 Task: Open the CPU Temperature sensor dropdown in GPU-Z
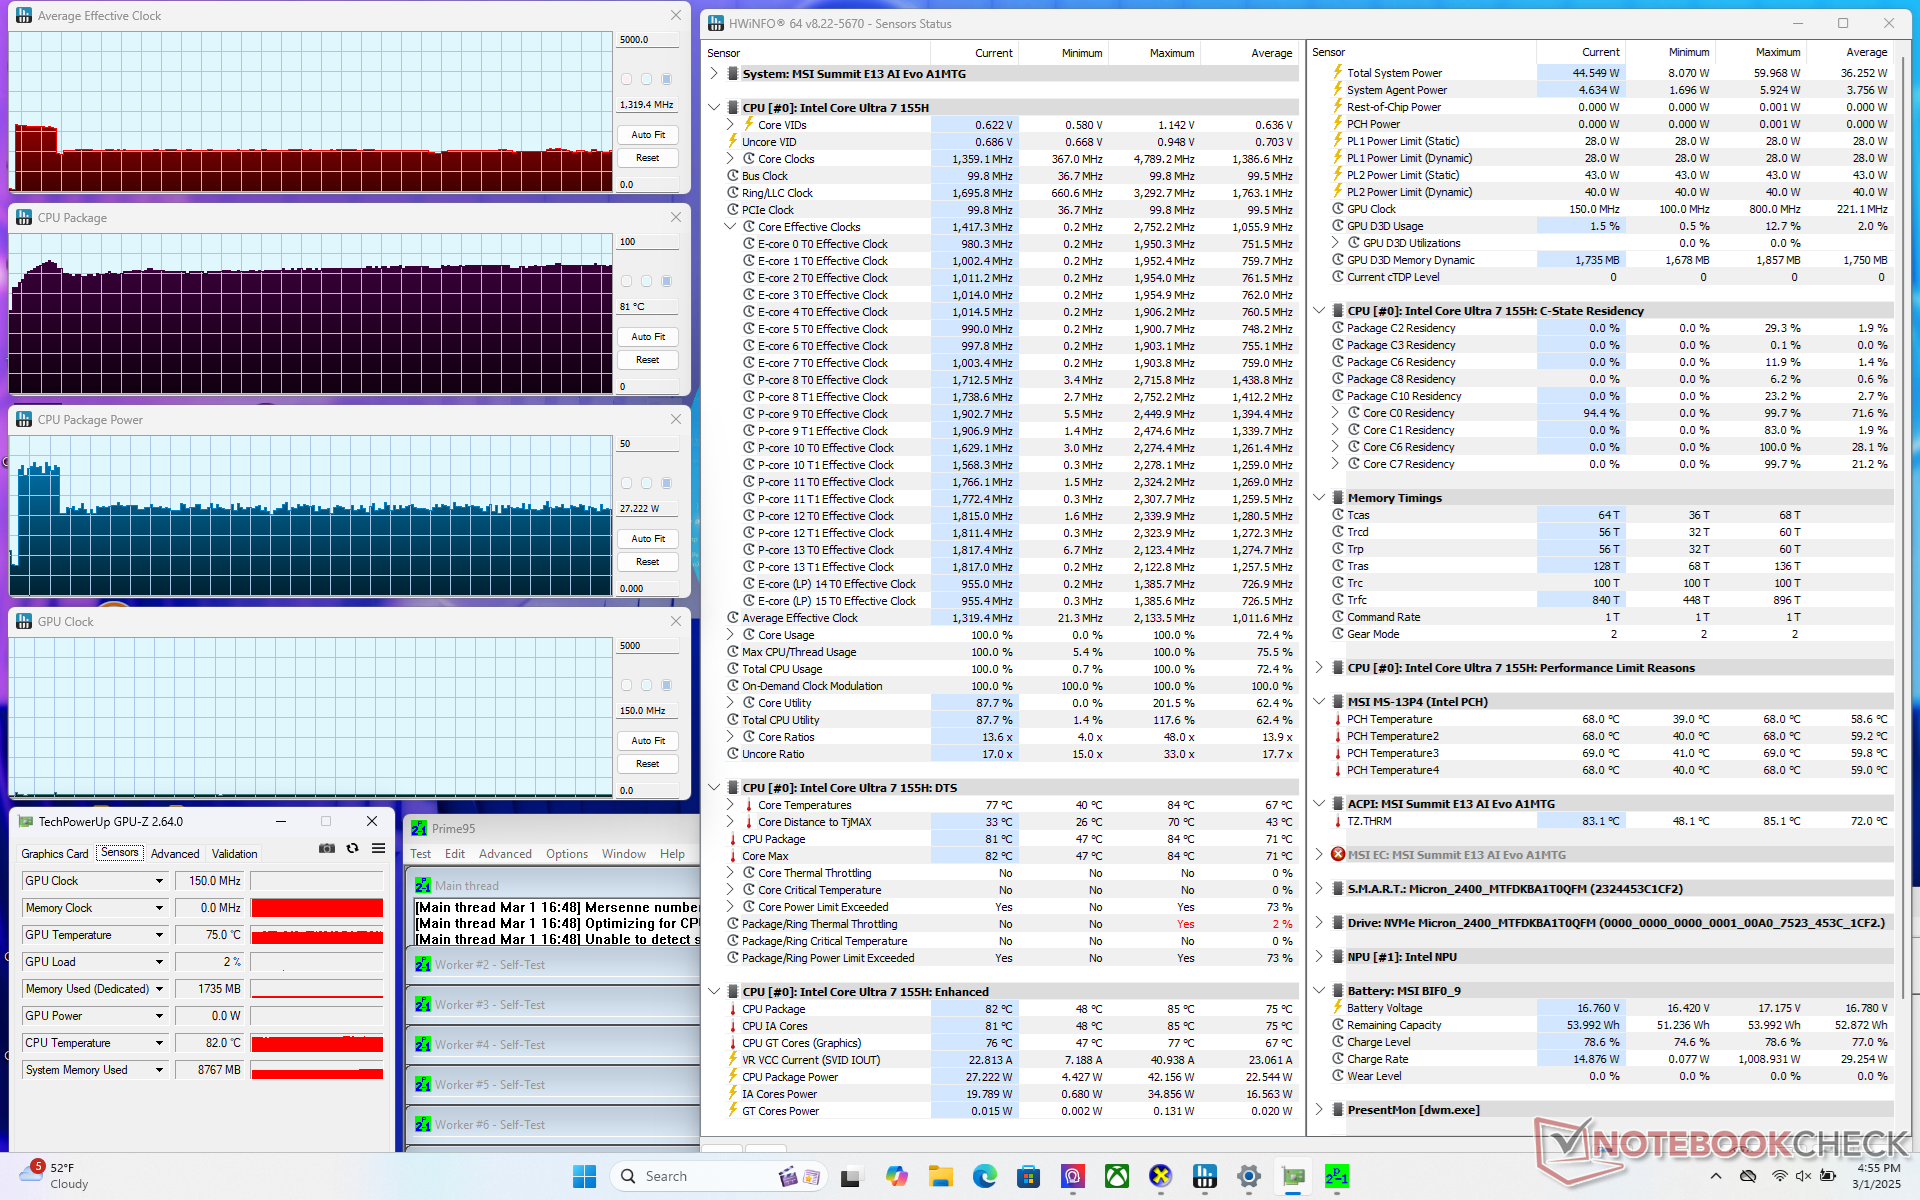pos(159,1043)
